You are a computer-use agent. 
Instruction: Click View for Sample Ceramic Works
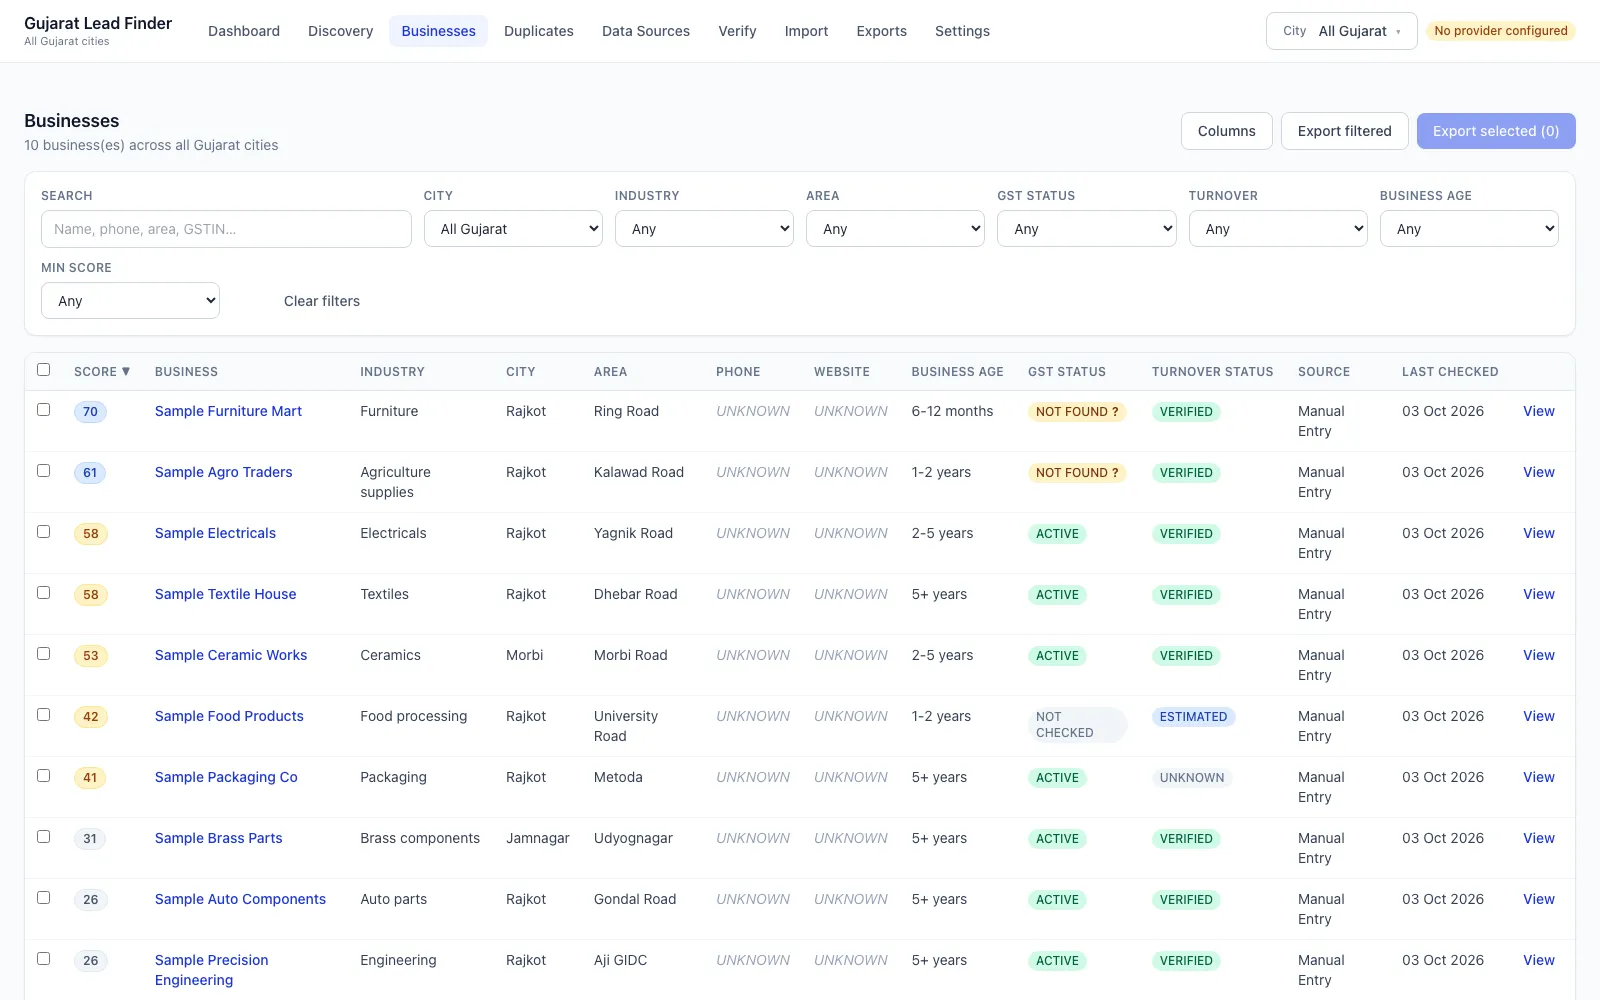[1538, 655]
